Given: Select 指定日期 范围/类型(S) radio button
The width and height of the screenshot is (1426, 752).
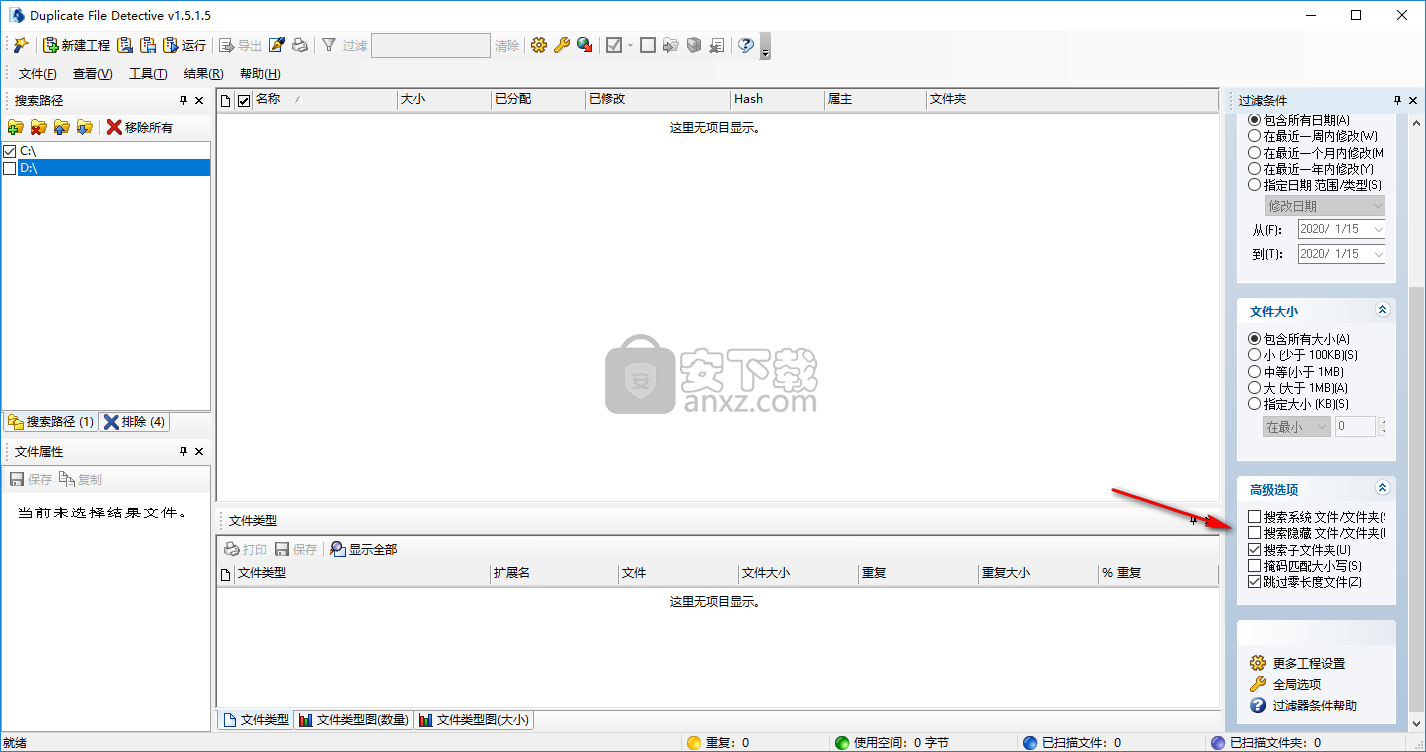Looking at the screenshot, I should (x=1254, y=184).
